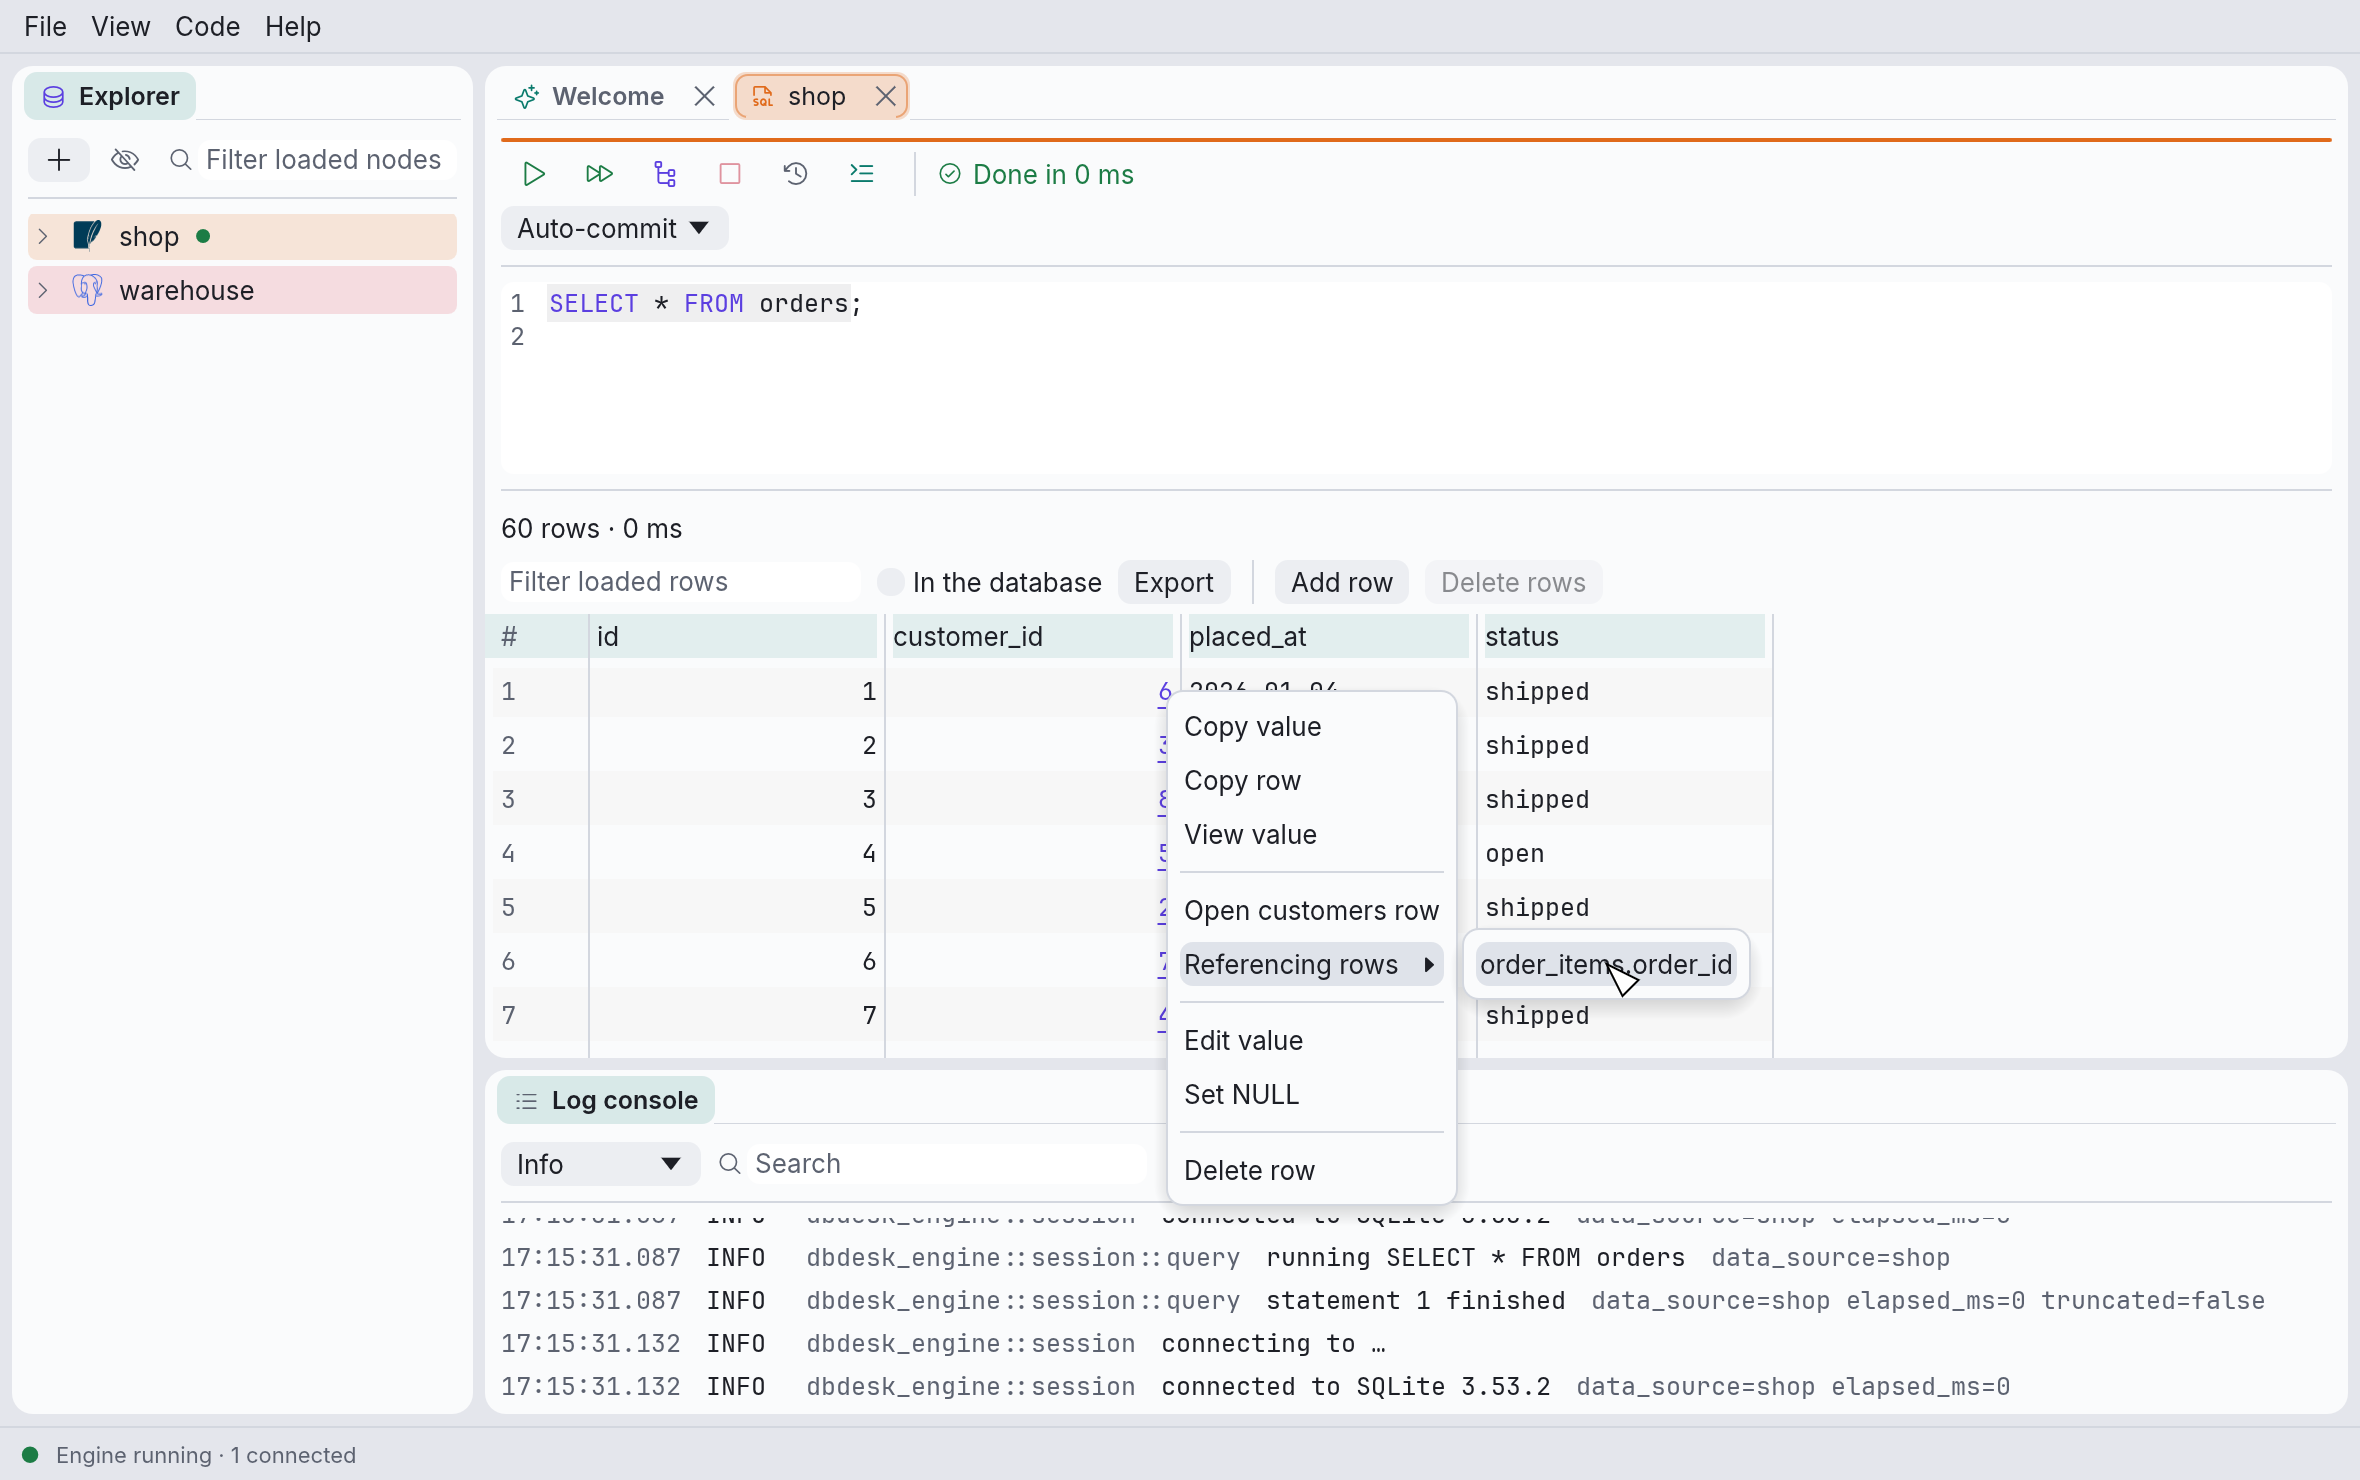Image resolution: width=2360 pixels, height=1480 pixels.
Task: Open the explain plan tree icon
Action: 665,174
